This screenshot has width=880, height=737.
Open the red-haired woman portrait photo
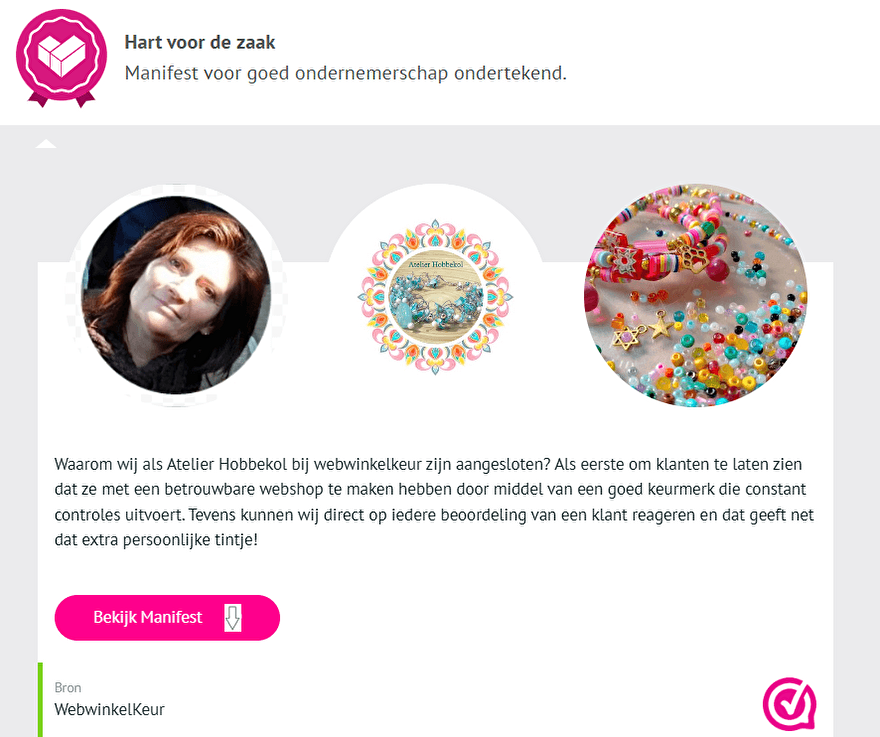pos(176,295)
